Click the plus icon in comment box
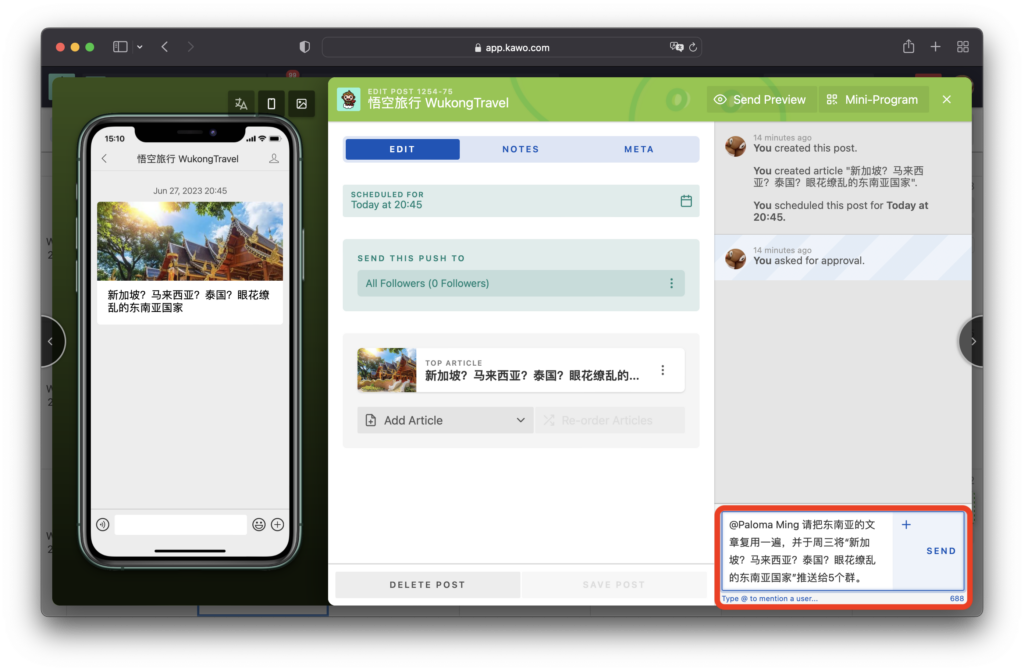Image resolution: width=1024 pixels, height=671 pixels. 906,525
